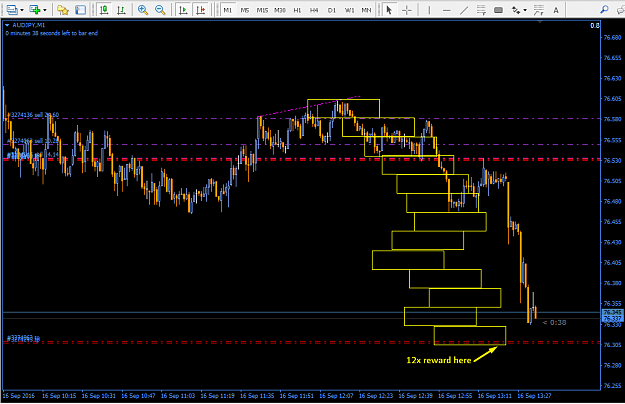Toggle Chart Shift from right border
The height and width of the screenshot is (404, 625).
tap(200, 10)
